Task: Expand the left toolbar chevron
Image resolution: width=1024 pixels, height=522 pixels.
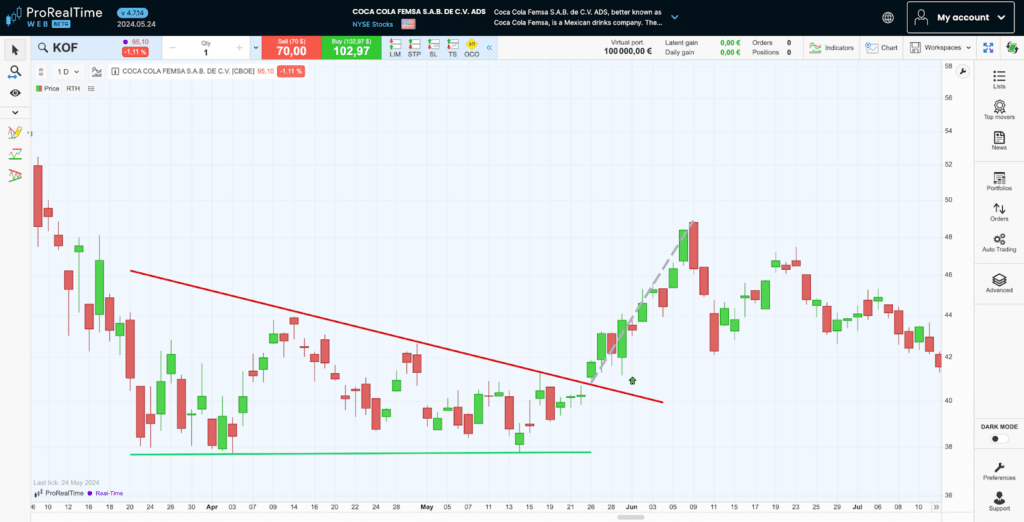Action: coord(15,112)
